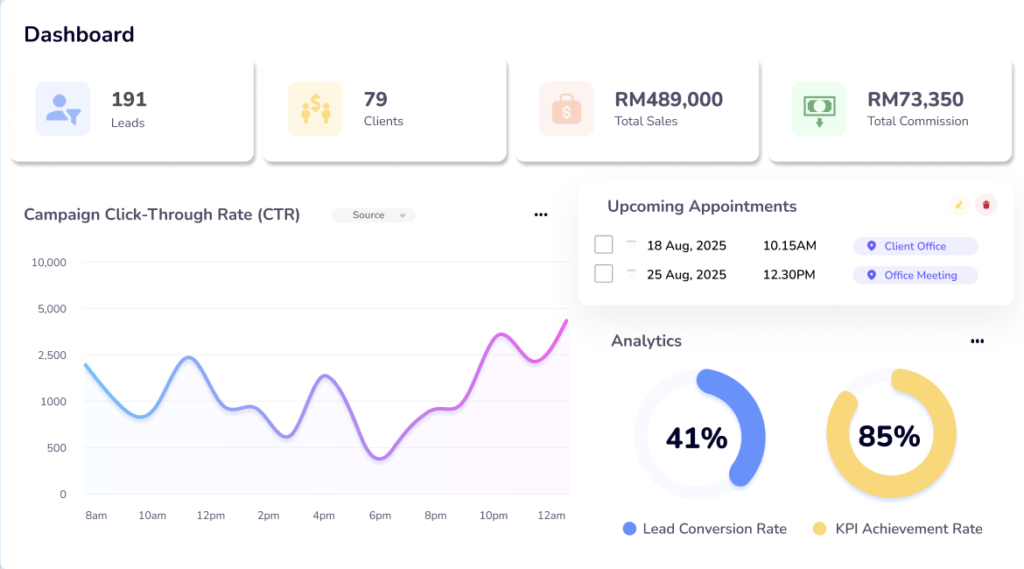The image size is (1024, 569).
Task: Click the yellow KPI Achievement Rate legend dot
Action: point(820,529)
